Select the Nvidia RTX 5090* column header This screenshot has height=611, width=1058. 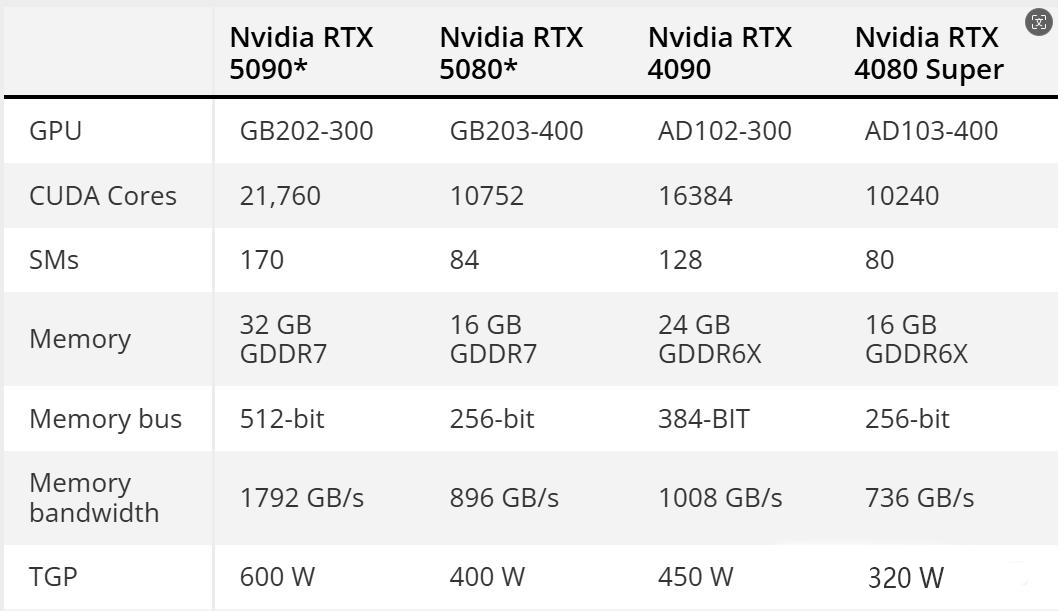pos(301,53)
